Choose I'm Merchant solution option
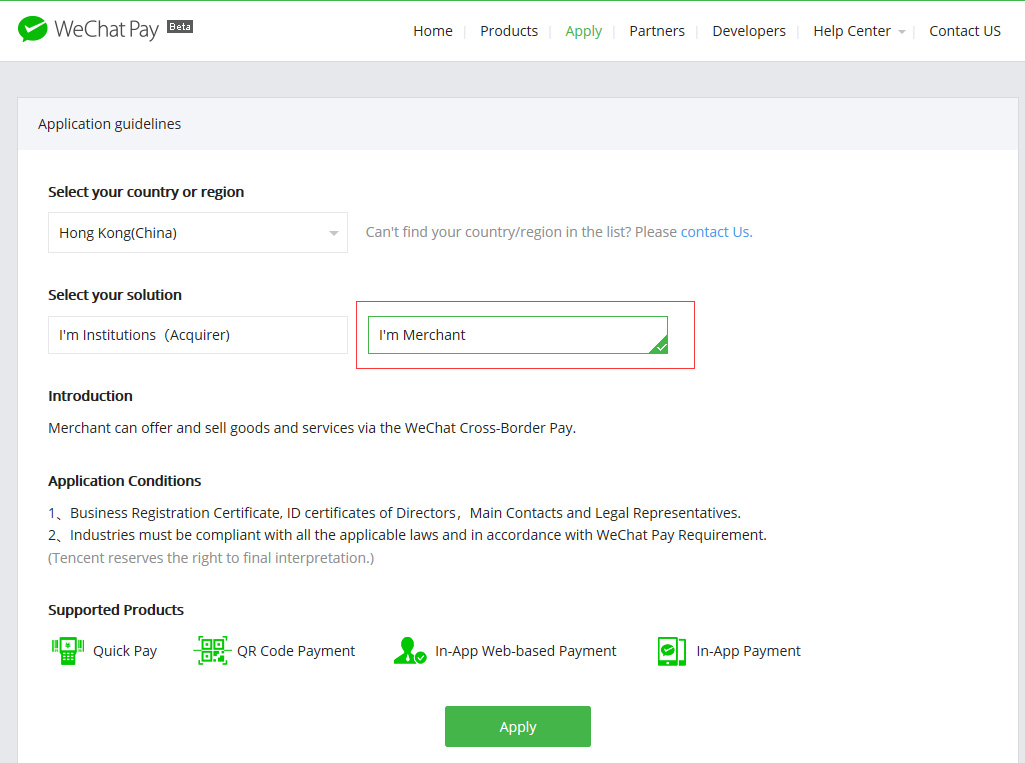 [518, 335]
